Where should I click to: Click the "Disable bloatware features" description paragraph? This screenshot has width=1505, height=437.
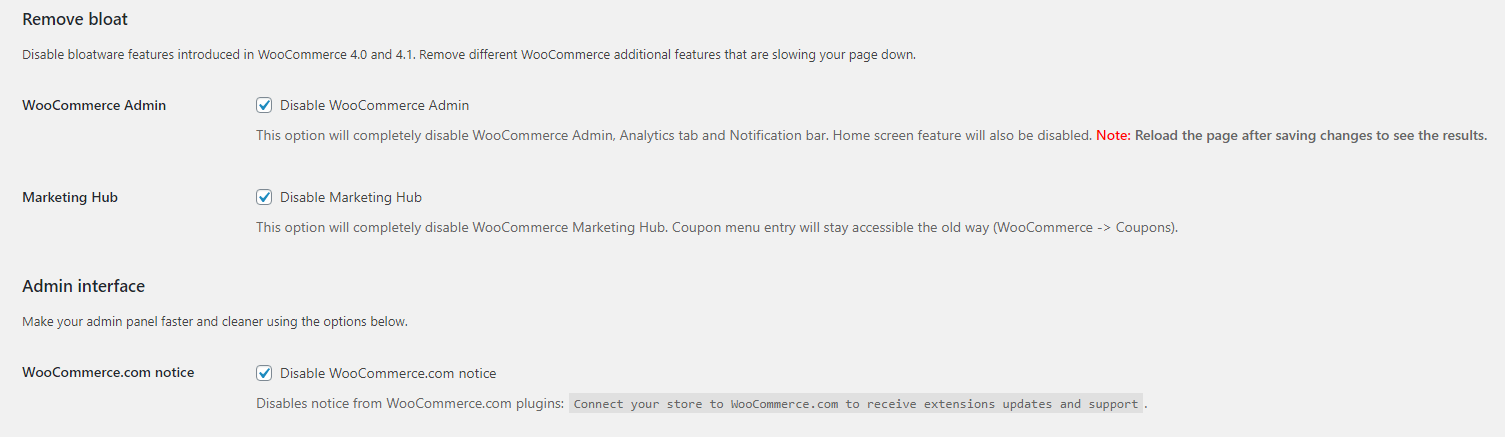point(469,55)
